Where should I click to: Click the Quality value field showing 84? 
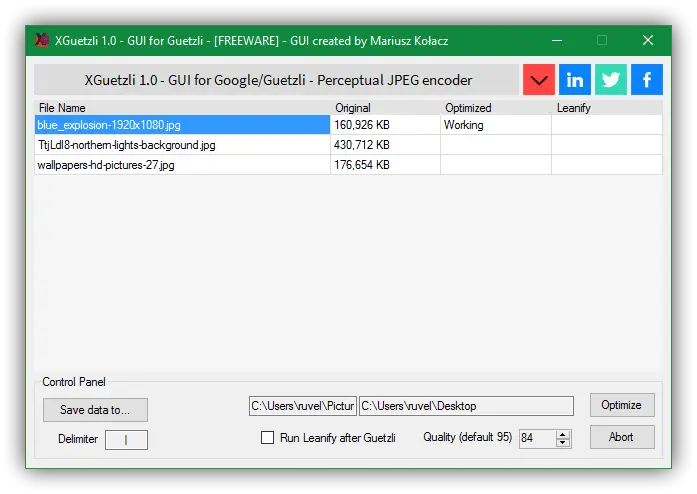pos(537,438)
